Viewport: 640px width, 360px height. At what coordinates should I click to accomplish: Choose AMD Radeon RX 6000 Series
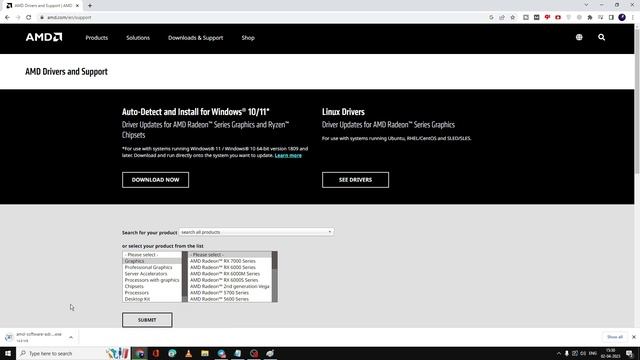point(230,267)
